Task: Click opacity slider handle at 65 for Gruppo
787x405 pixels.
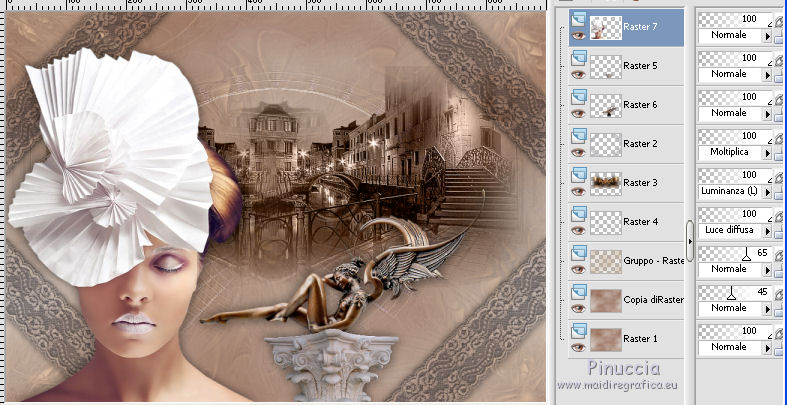Action: click(747, 256)
